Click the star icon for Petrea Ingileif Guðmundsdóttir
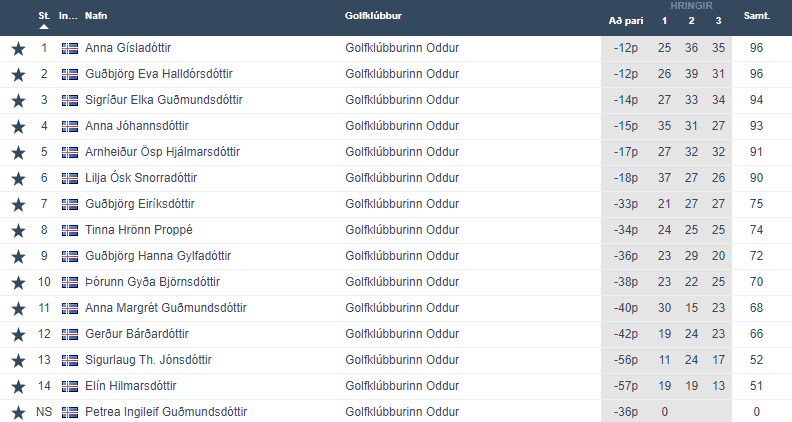The image size is (792, 422). point(19,412)
